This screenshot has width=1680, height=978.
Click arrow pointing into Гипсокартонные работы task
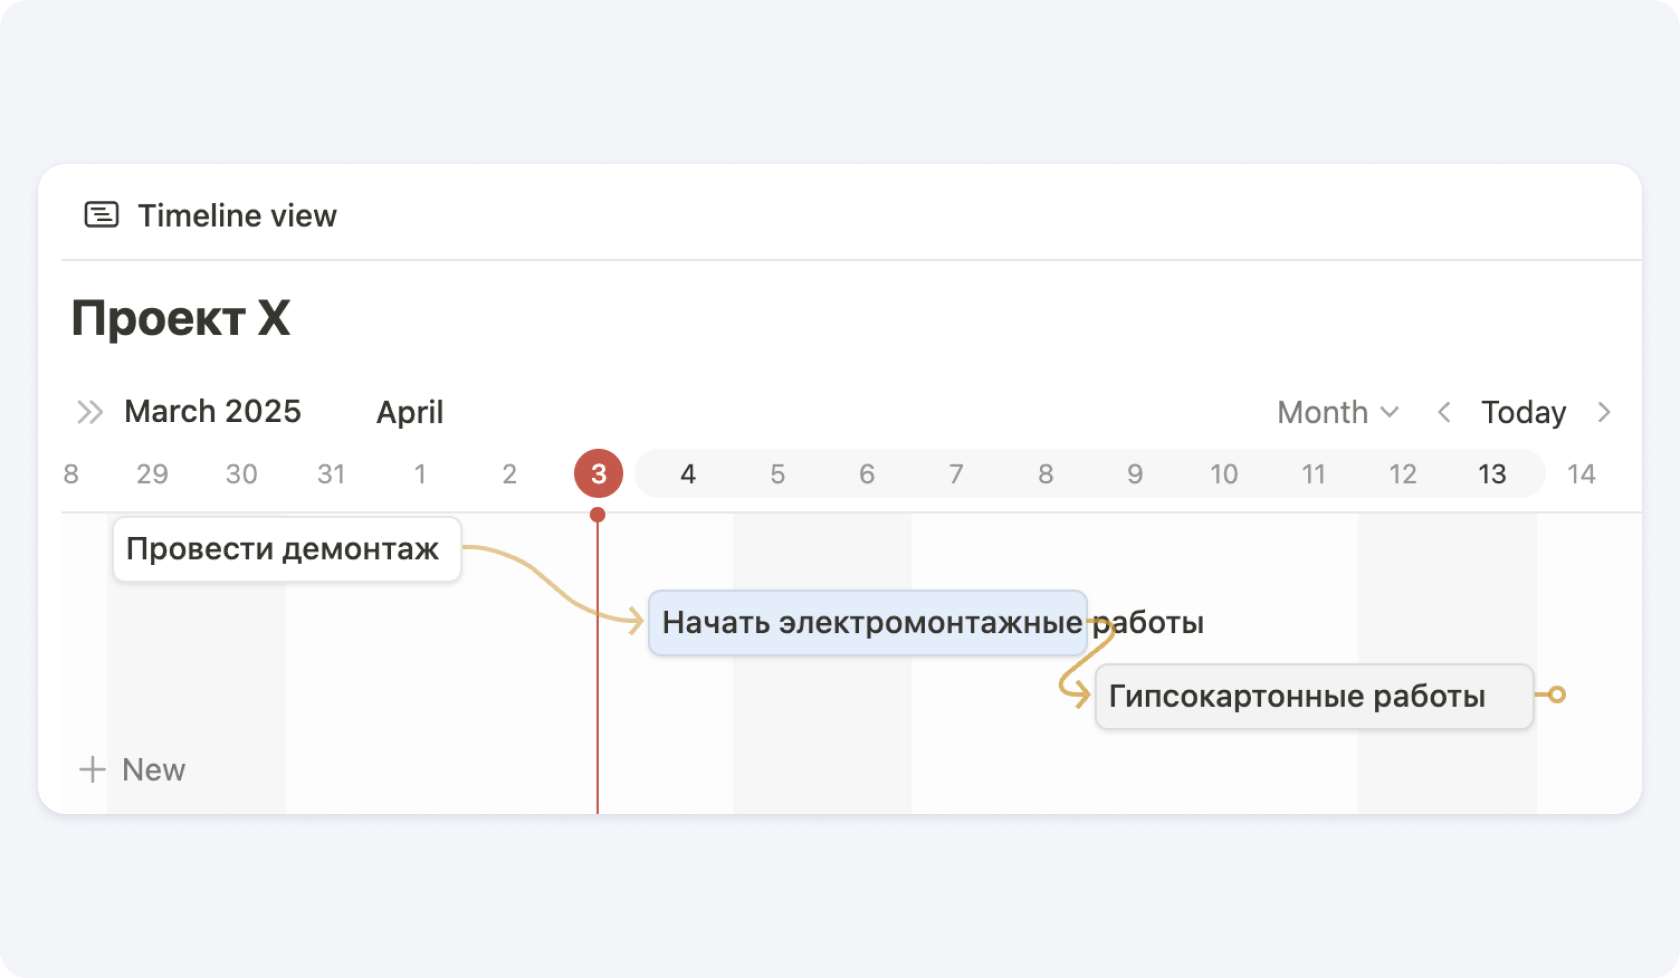pyautogui.click(x=1078, y=695)
